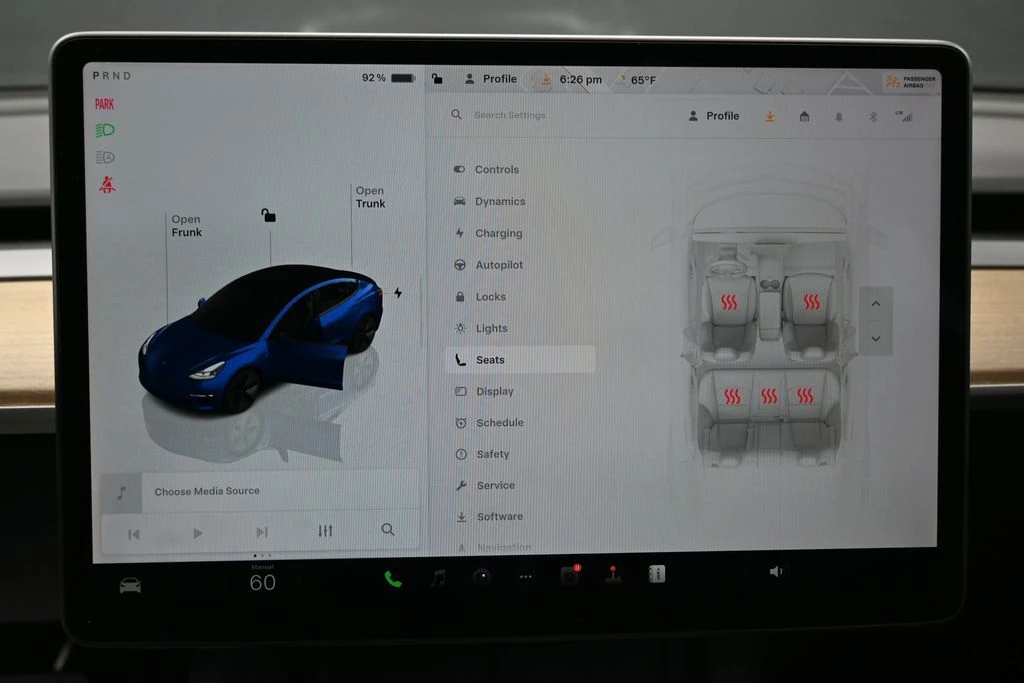Open the audio equalizer sliders control
The image size is (1024, 683).
click(325, 531)
